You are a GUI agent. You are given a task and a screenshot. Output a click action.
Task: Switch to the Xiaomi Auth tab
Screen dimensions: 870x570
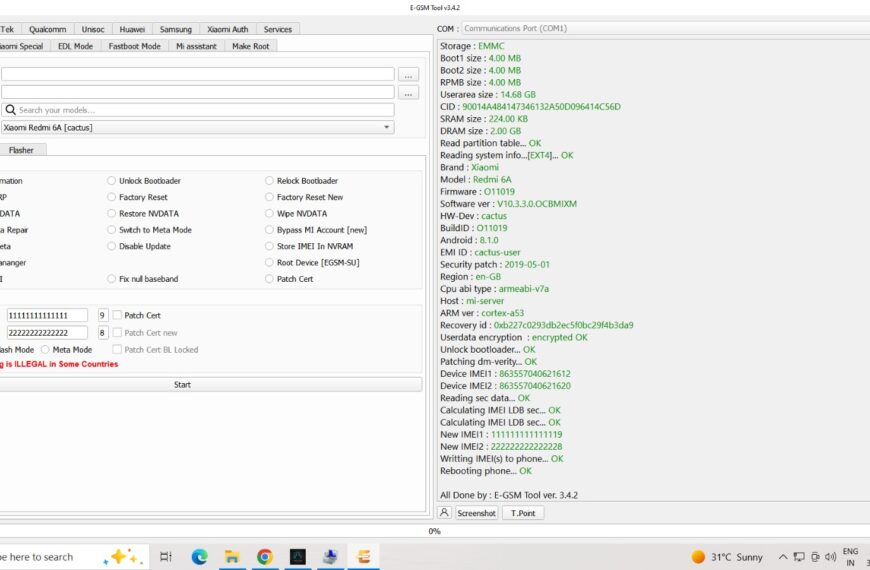[227, 29]
